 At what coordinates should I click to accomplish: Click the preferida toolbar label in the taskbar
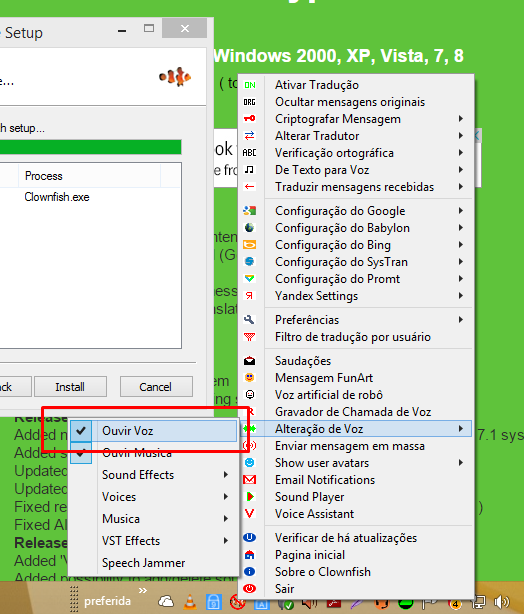pyautogui.click(x=107, y=601)
